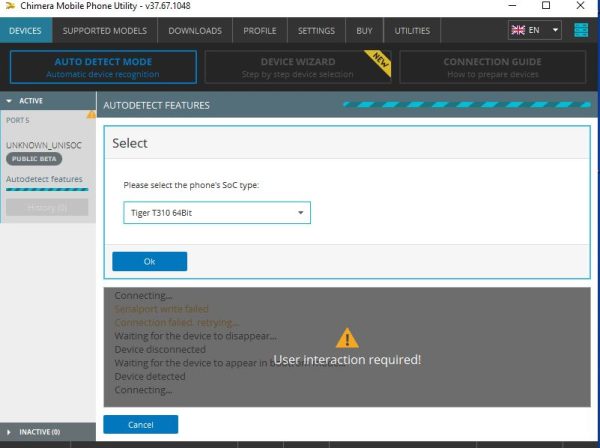The width and height of the screenshot is (600, 448).
Task: Click the 'Device disconnected' log line
Action: (x=160, y=349)
